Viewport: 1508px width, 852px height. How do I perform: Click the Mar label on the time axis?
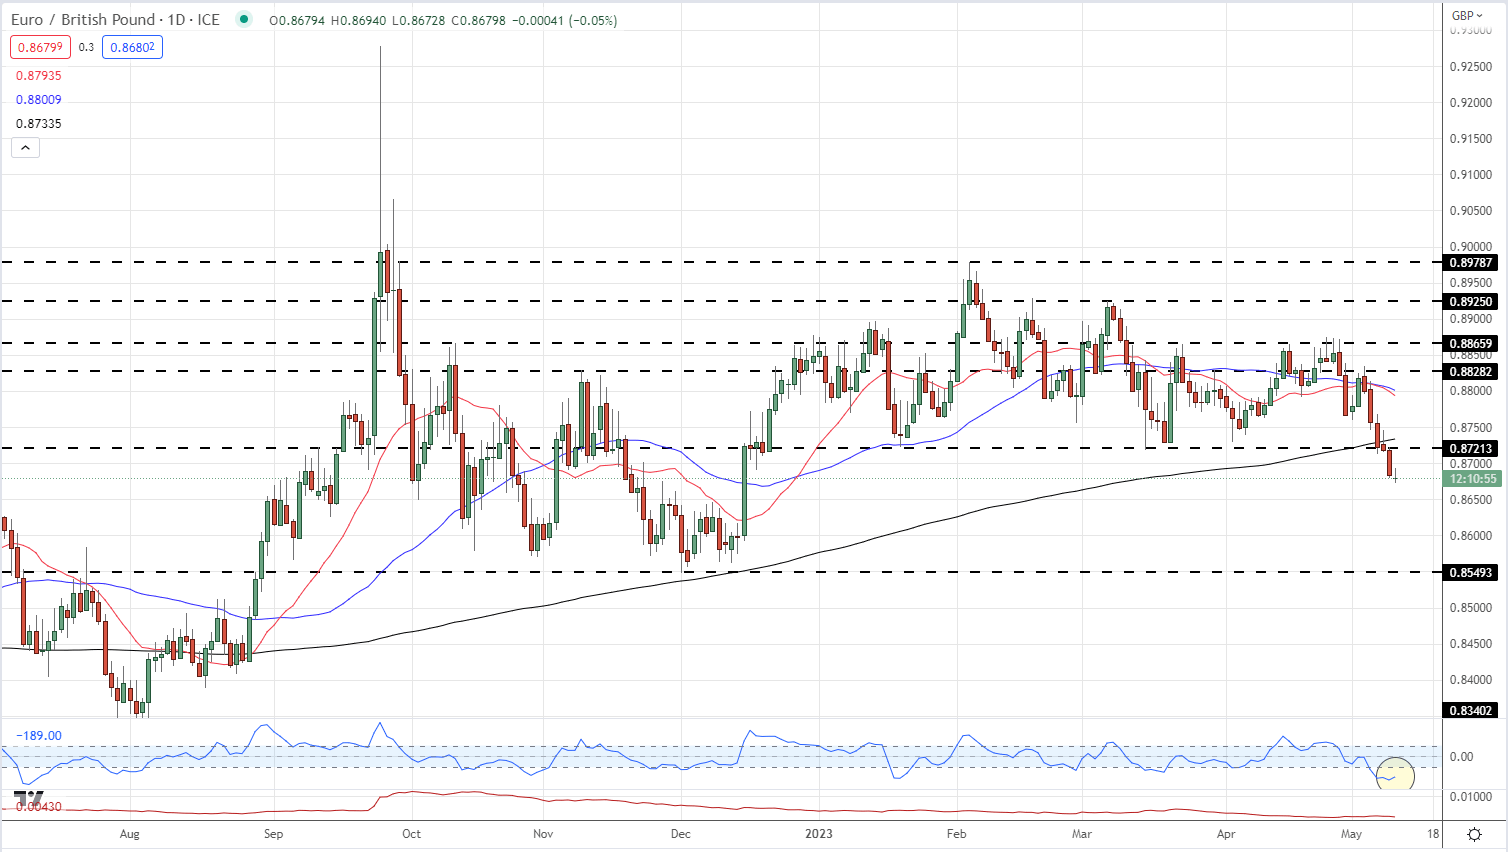[x=1081, y=834]
